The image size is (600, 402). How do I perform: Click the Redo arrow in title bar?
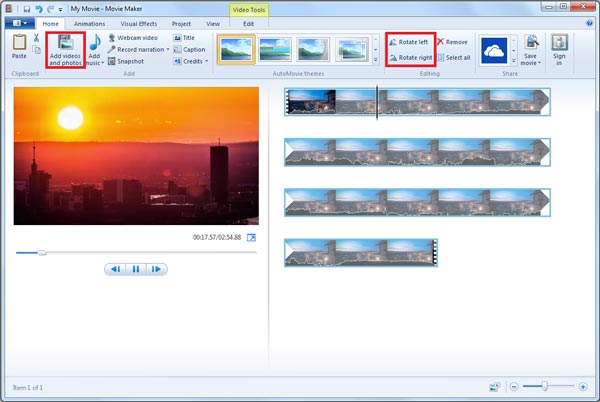(x=50, y=9)
